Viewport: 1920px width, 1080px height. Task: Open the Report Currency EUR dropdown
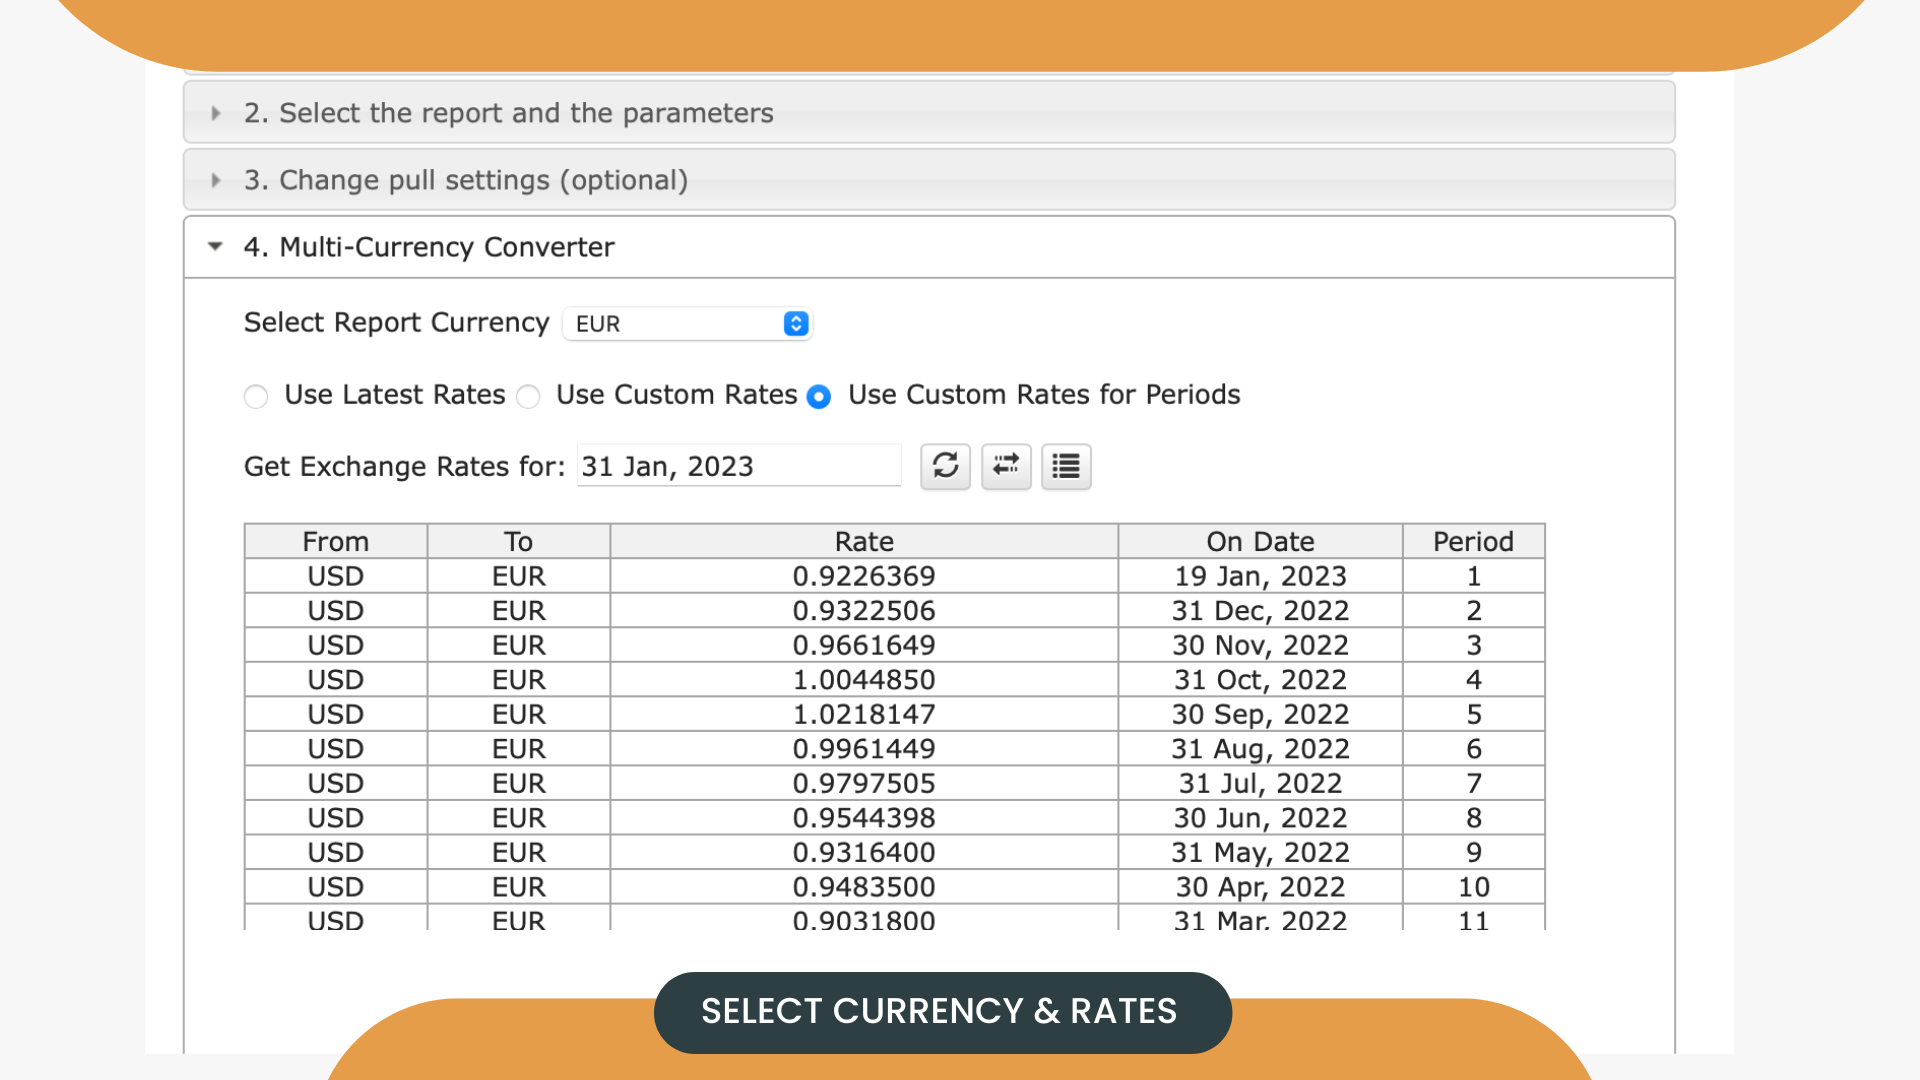688,324
